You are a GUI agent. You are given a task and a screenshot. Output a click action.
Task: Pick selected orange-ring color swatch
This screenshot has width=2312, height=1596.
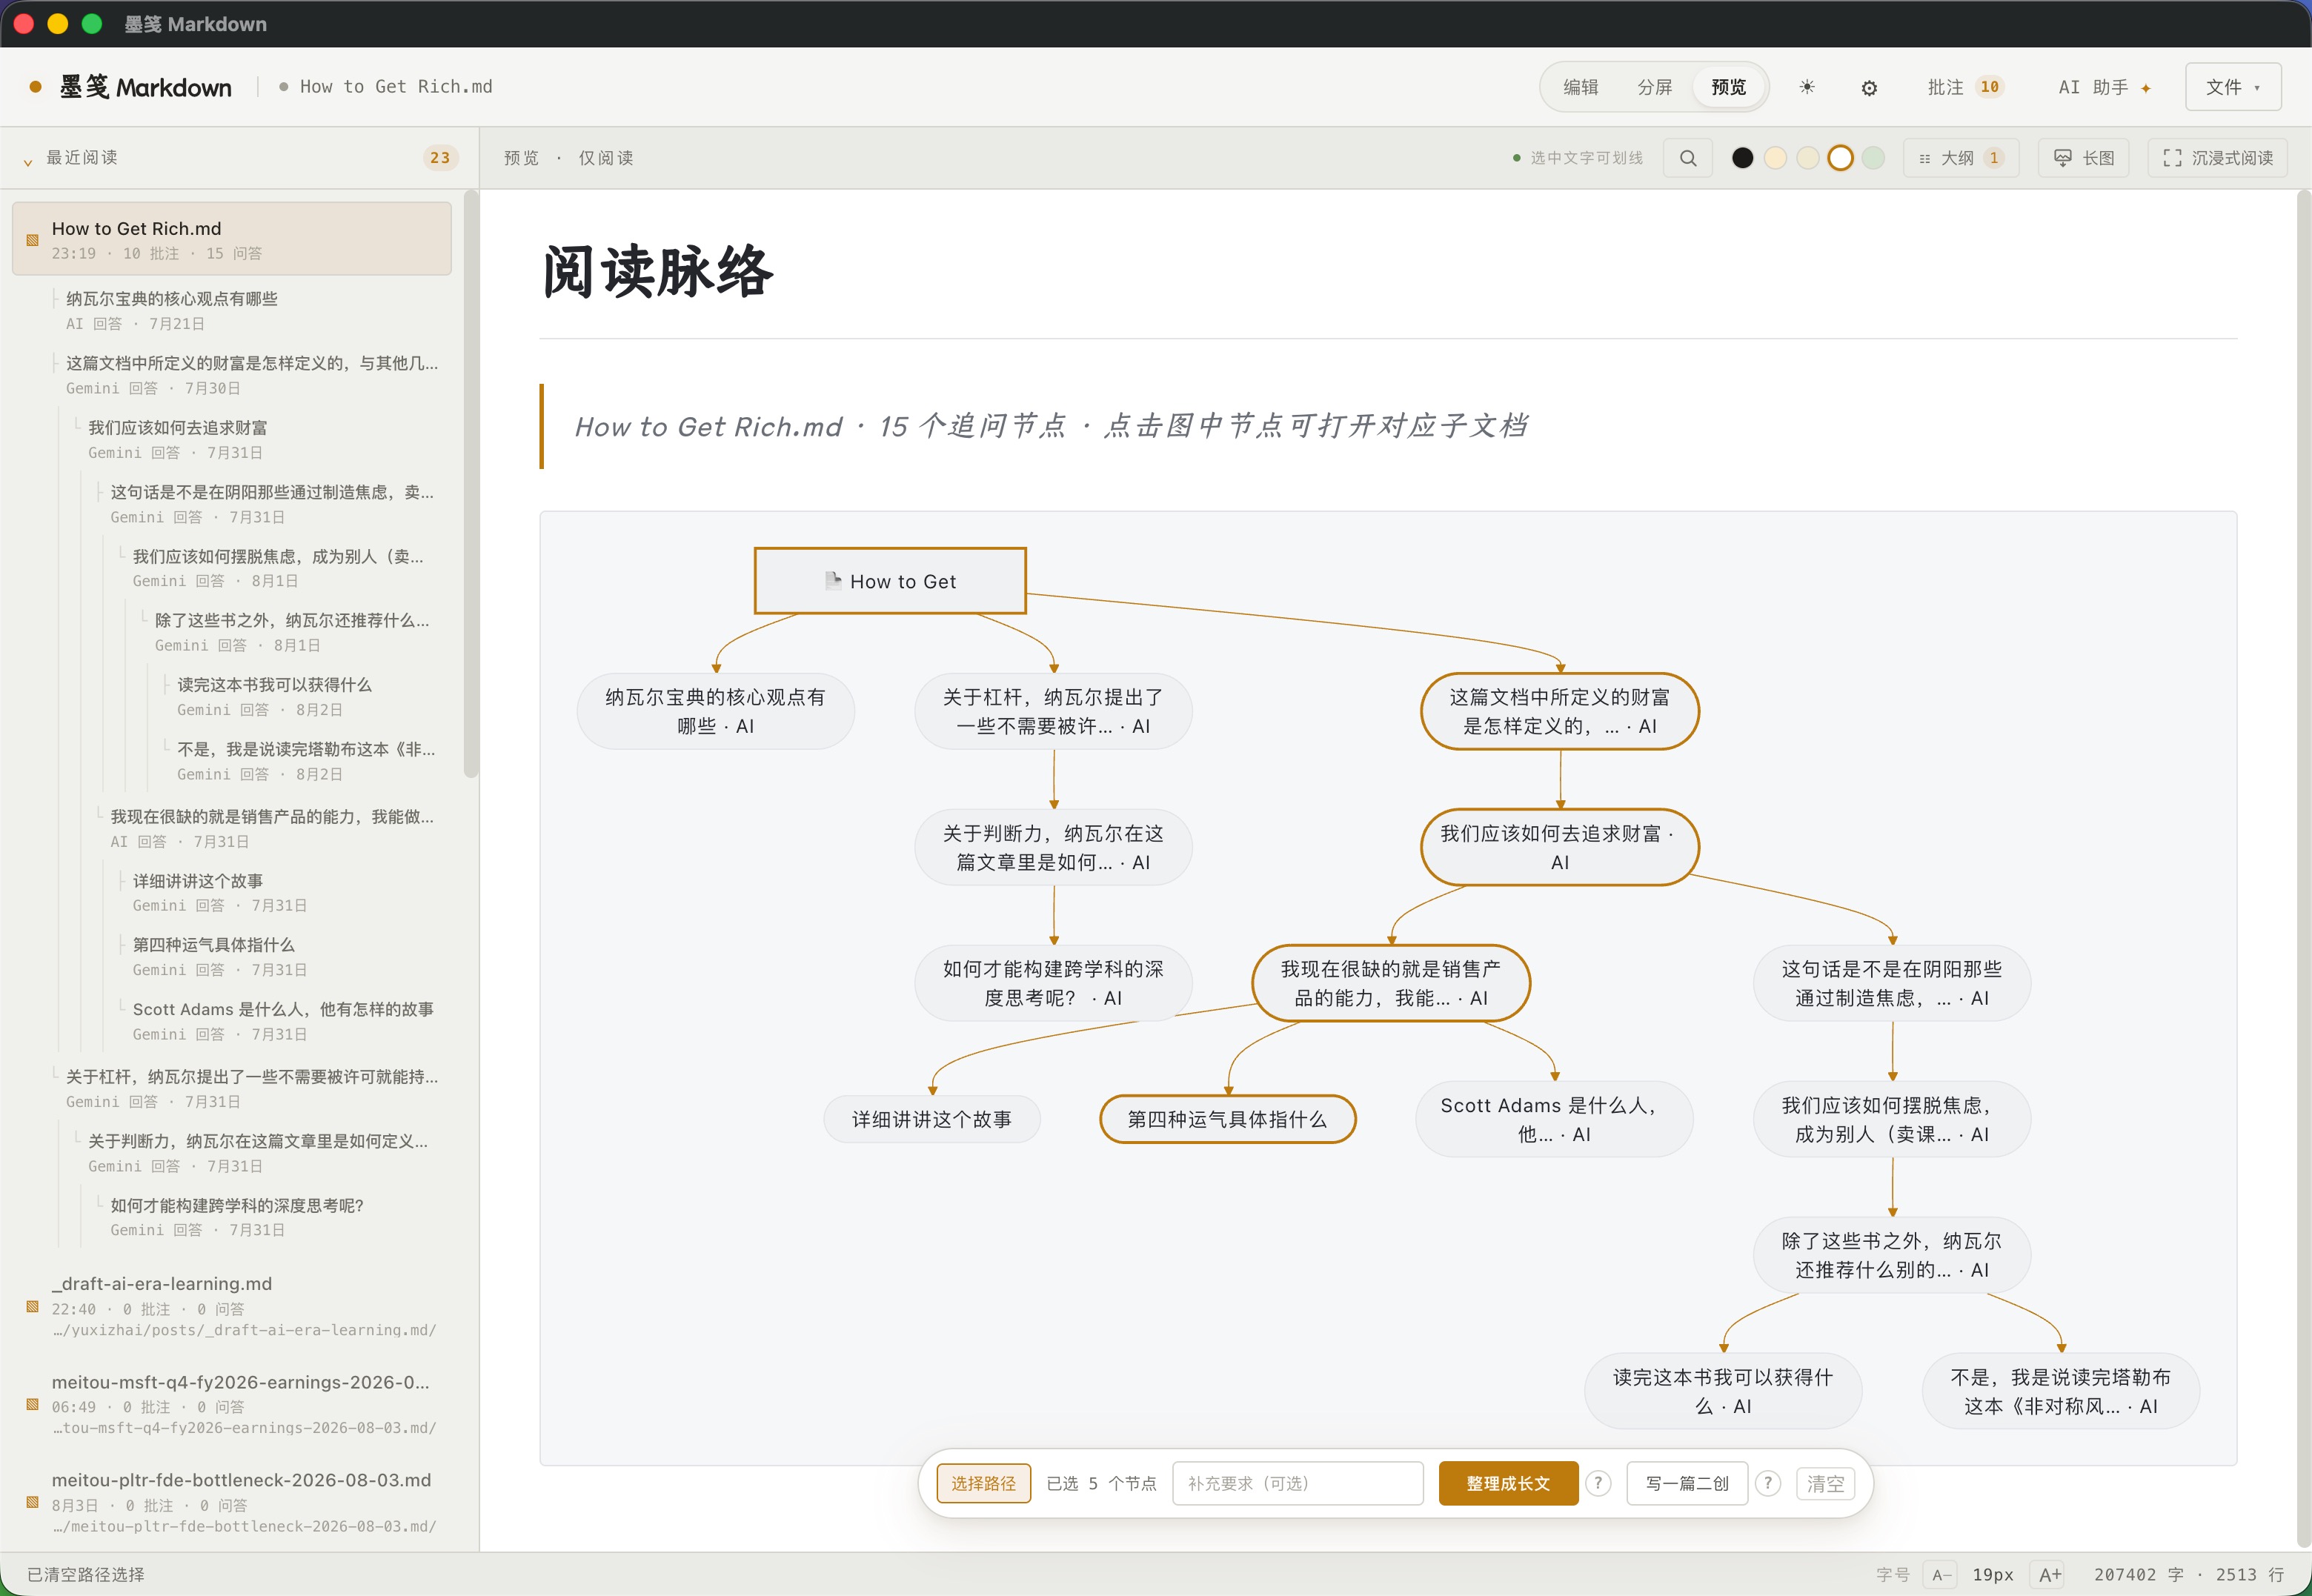point(1840,158)
